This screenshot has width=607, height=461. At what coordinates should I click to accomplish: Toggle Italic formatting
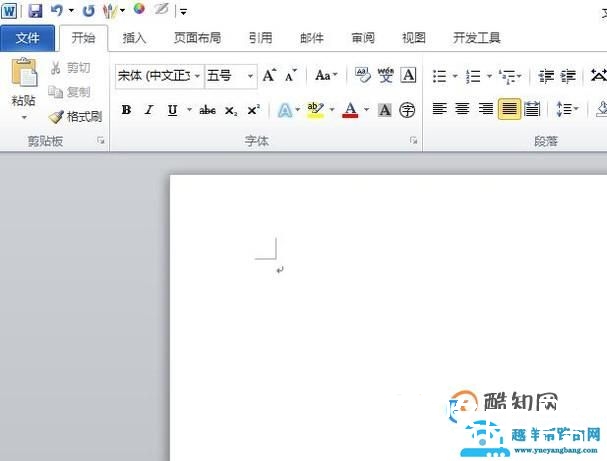149,110
